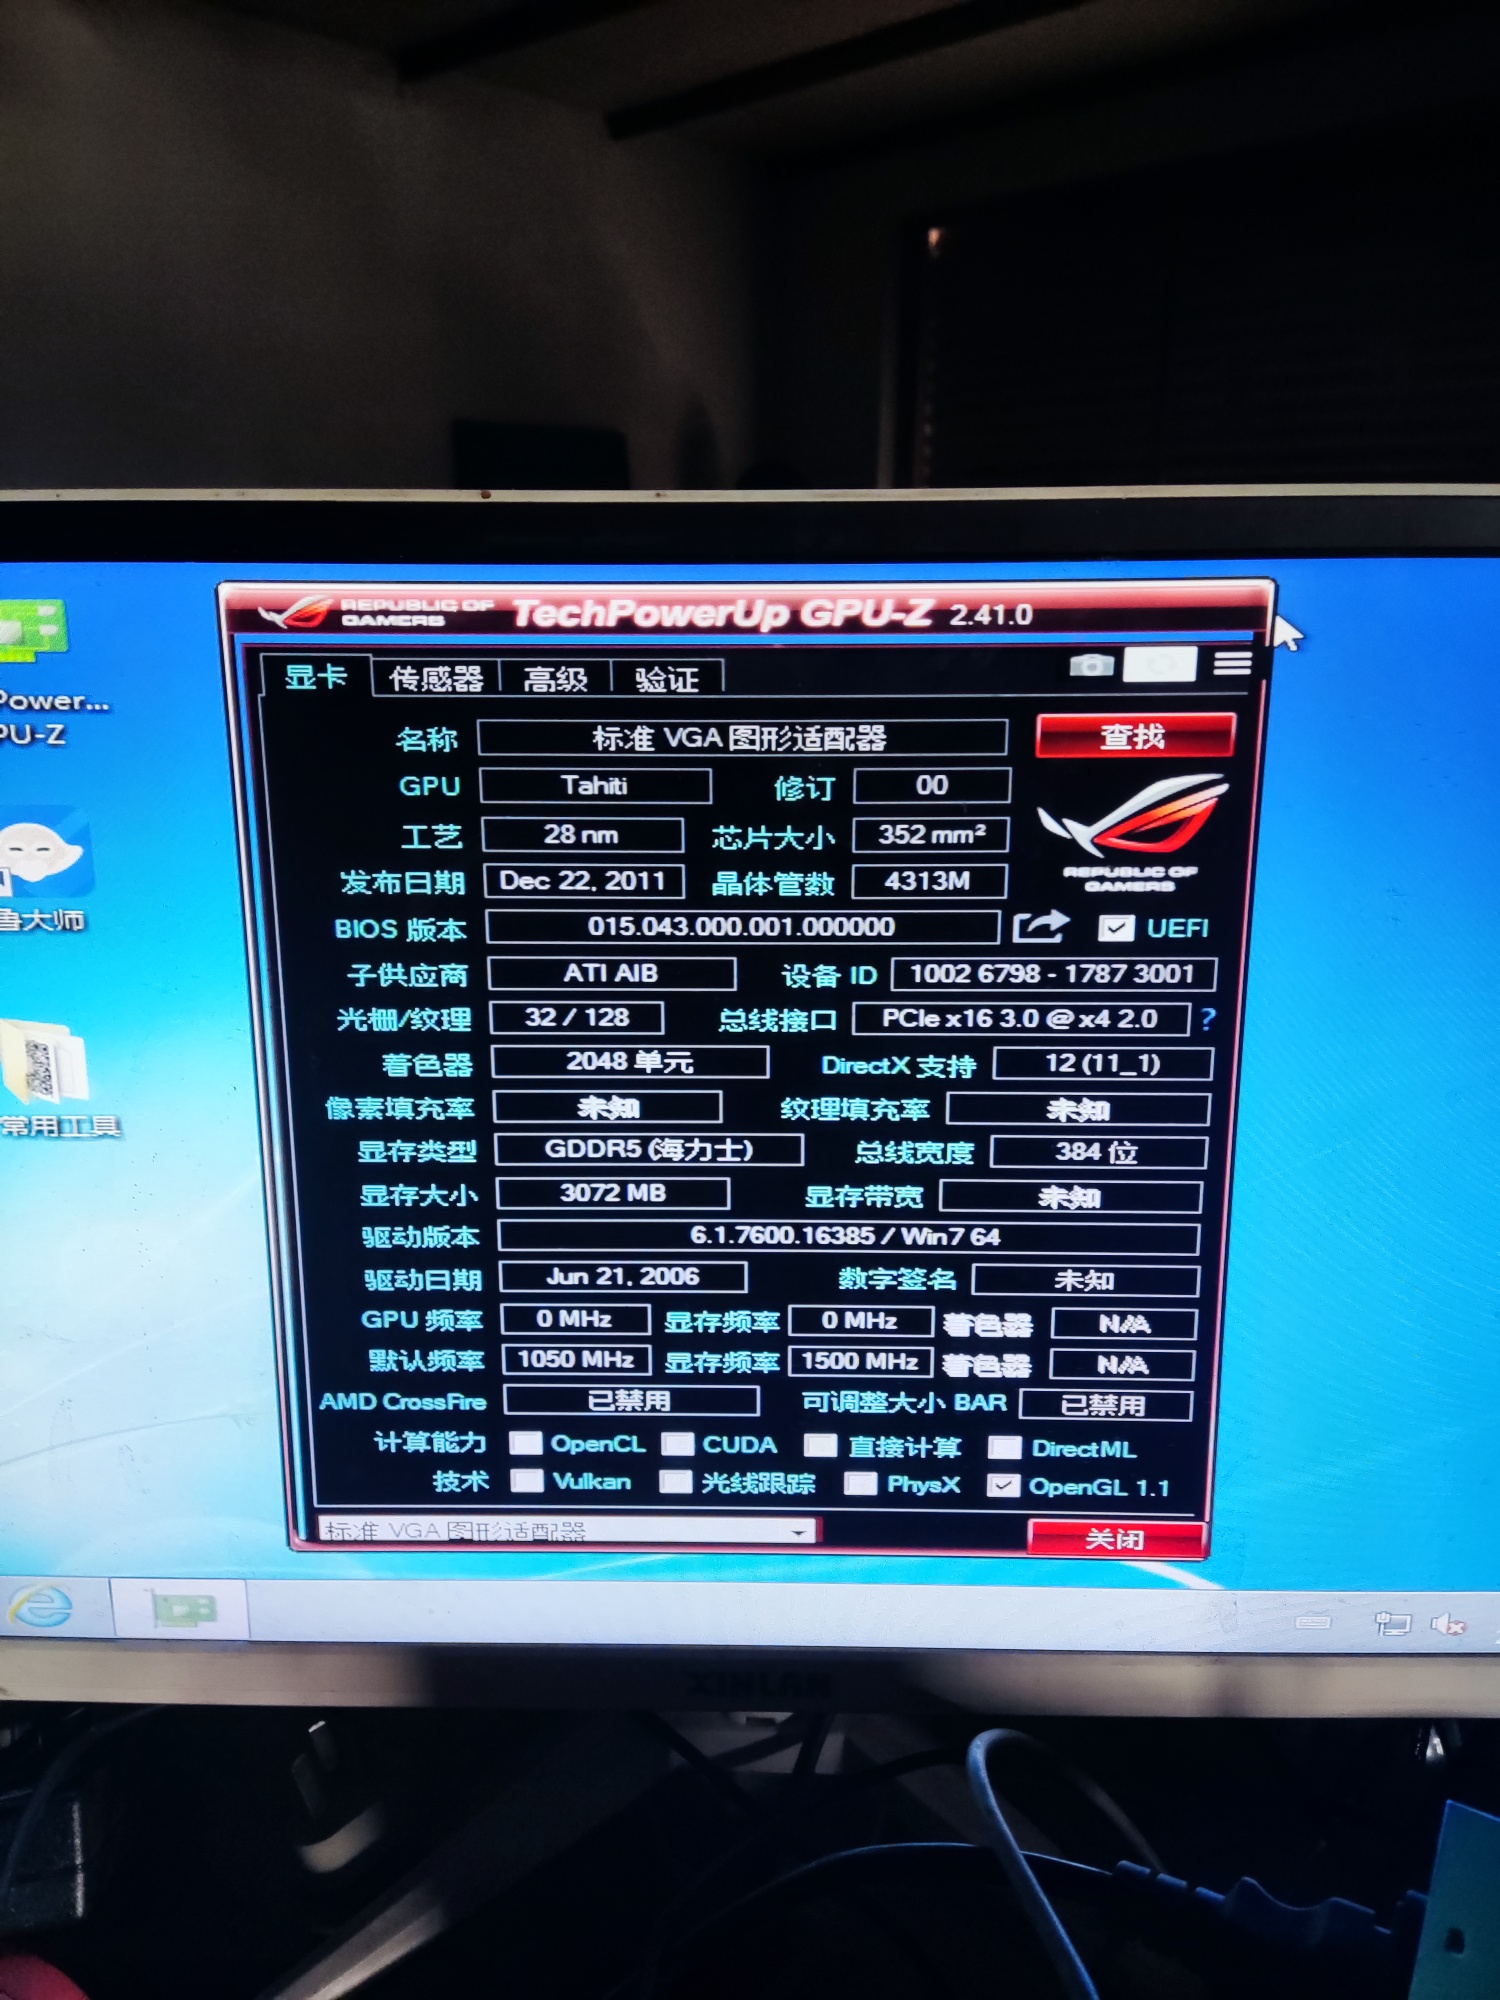This screenshot has height=2000, width=1500.
Task: Click the AMD CrossFire 已禁用 field
Action: tap(631, 1400)
